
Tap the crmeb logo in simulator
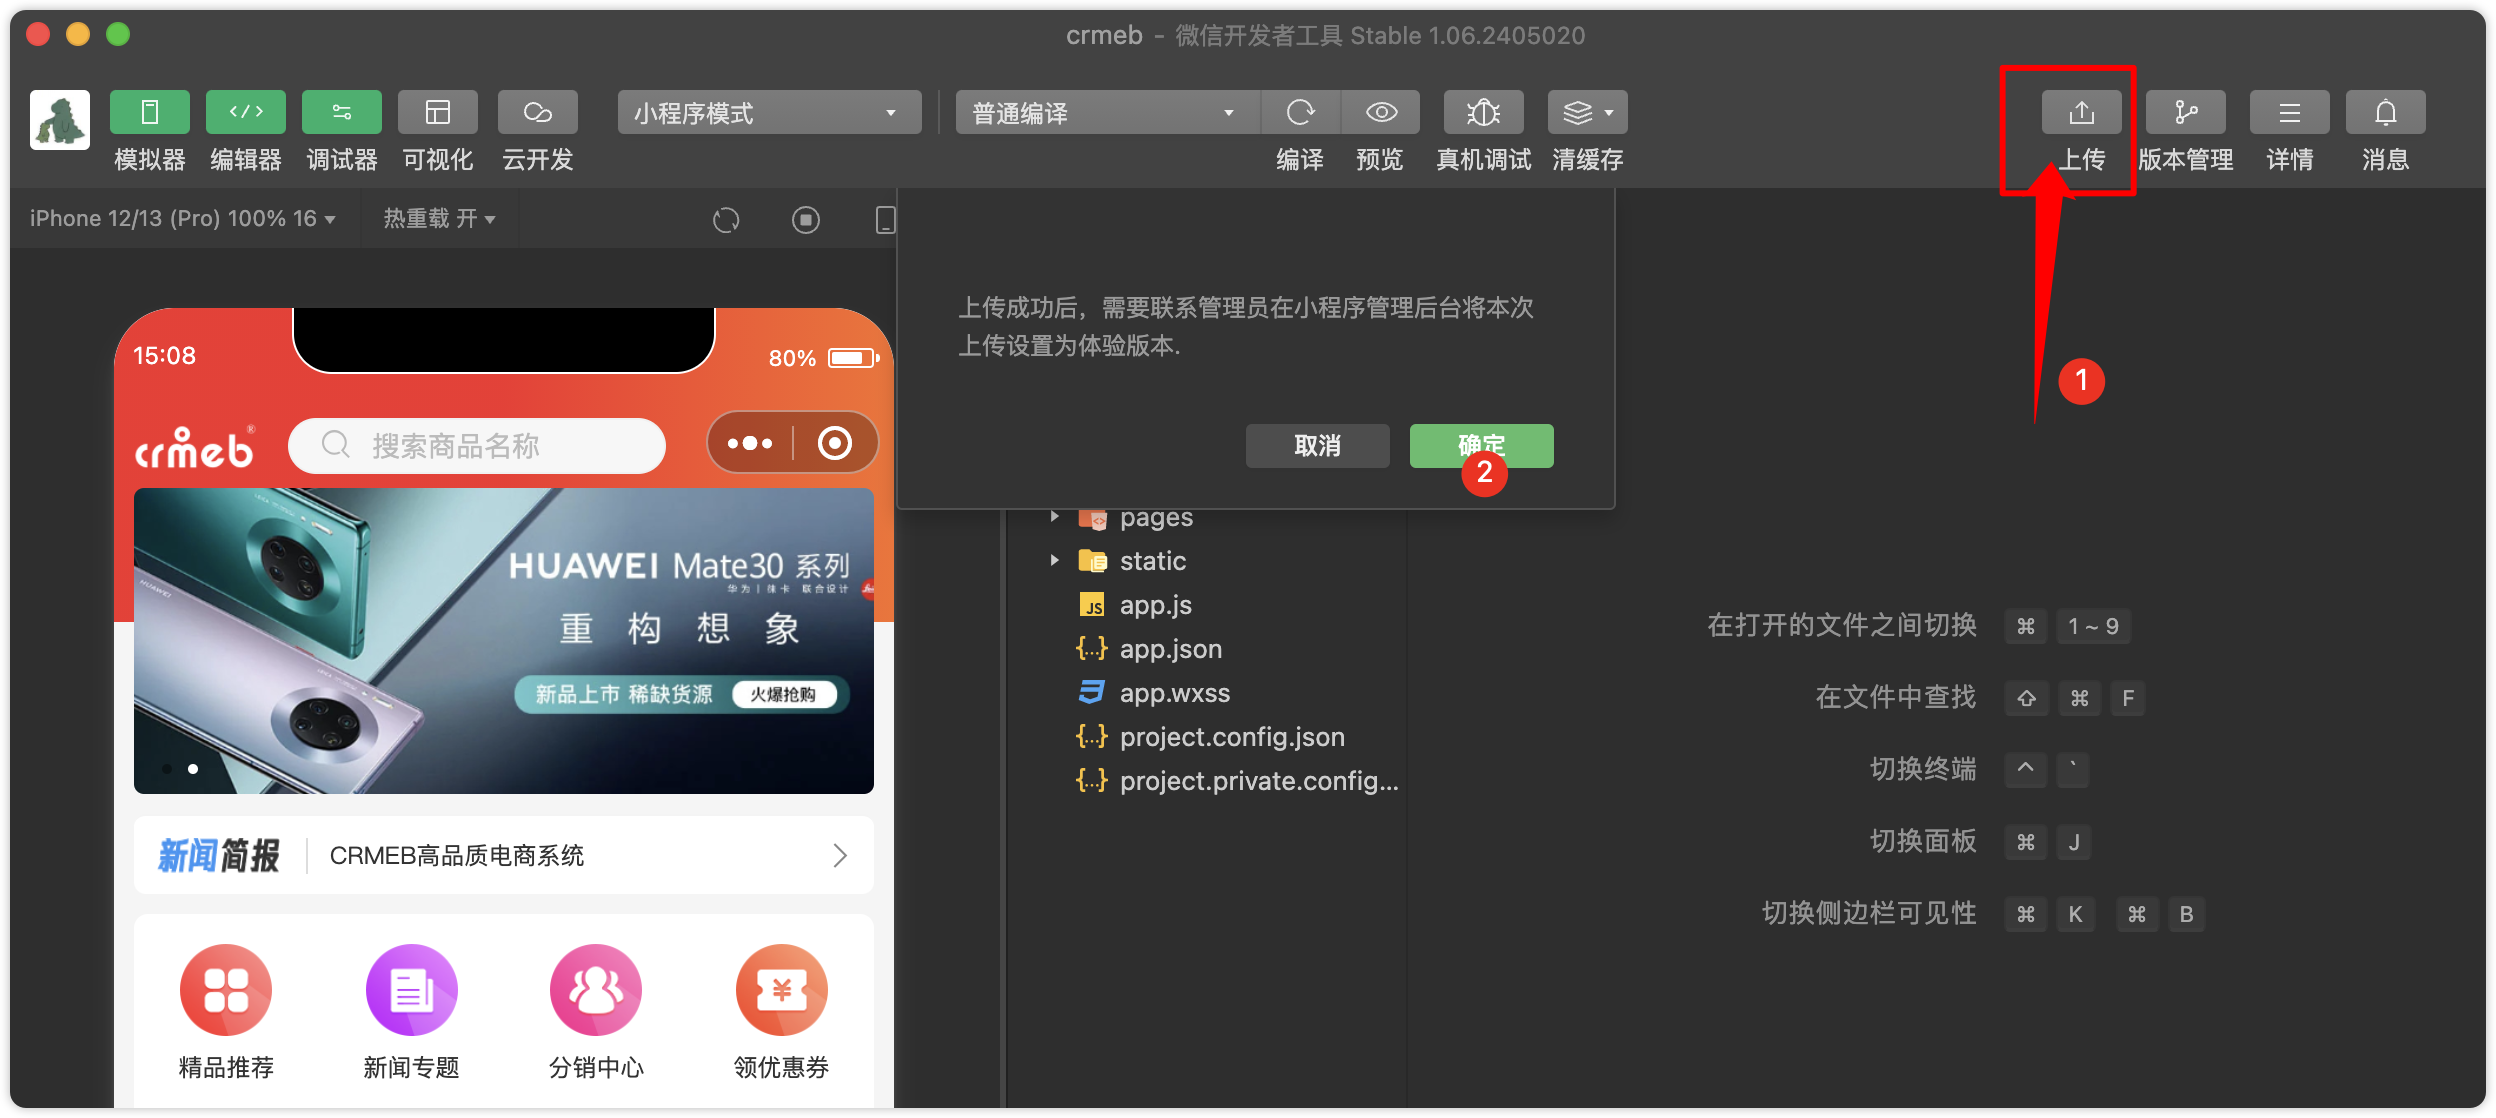point(196,447)
